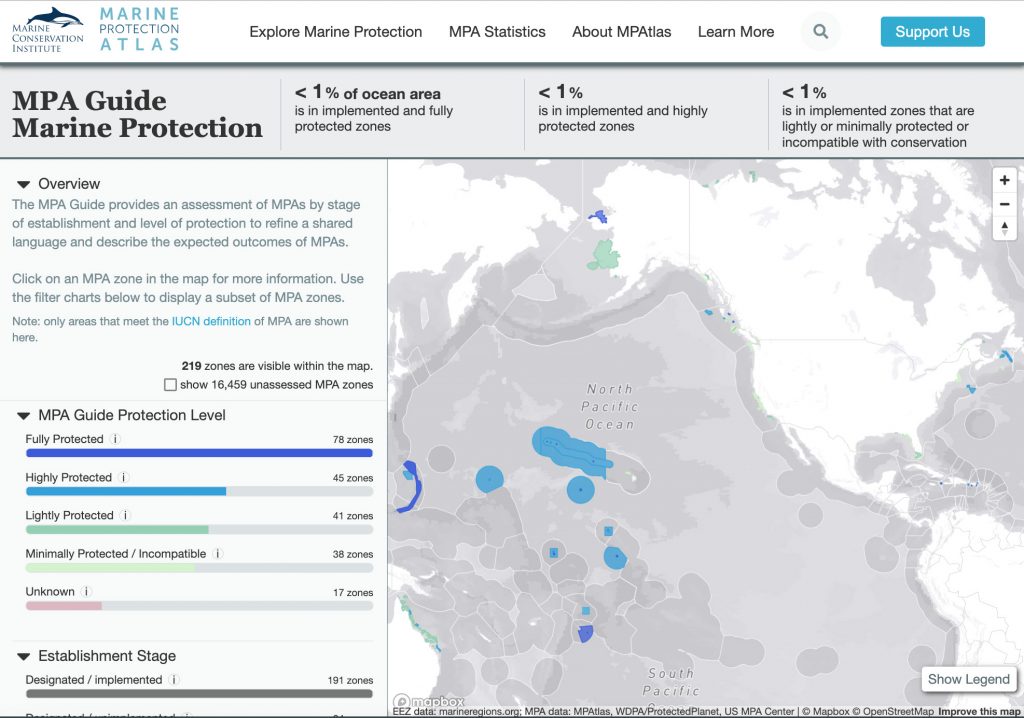Open info icon beside Lightly Protected
The width and height of the screenshot is (1024, 718).
pyautogui.click(x=125, y=516)
